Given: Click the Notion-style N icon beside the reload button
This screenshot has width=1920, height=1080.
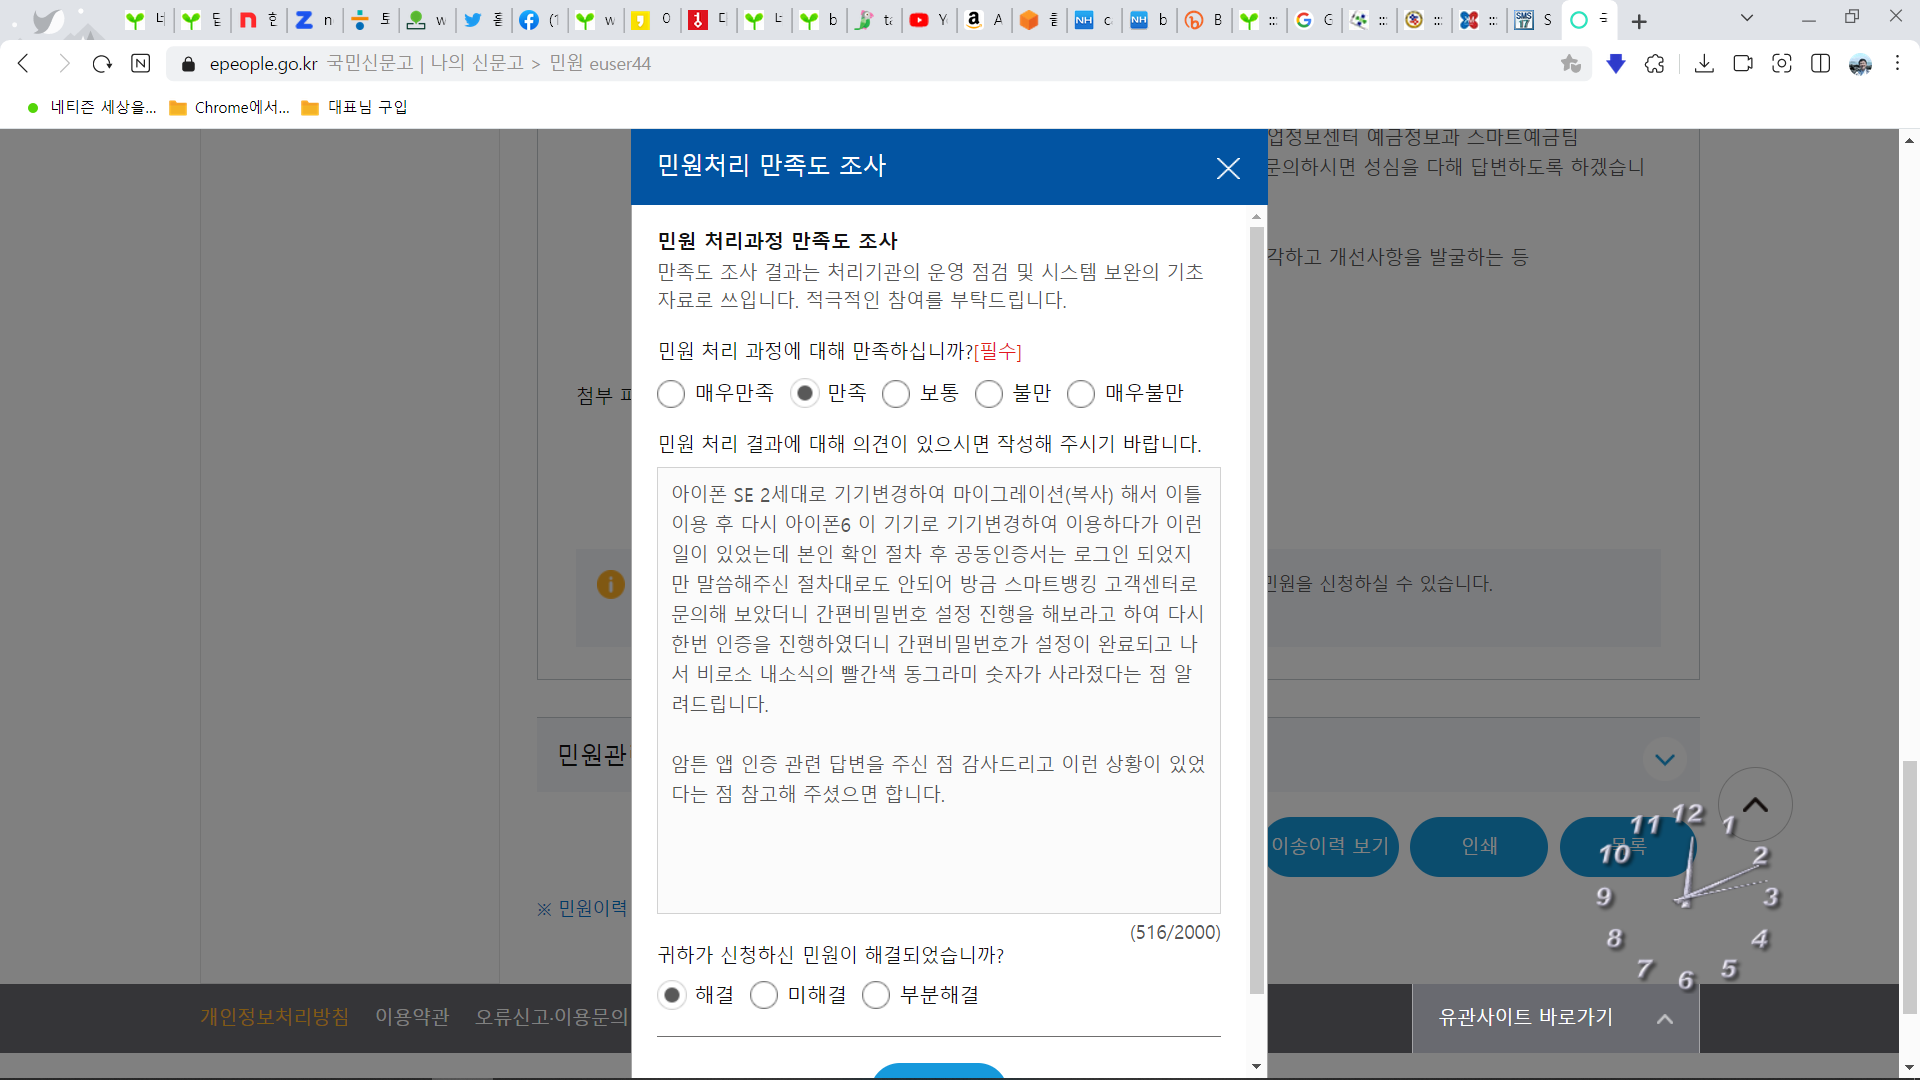Looking at the screenshot, I should (141, 64).
